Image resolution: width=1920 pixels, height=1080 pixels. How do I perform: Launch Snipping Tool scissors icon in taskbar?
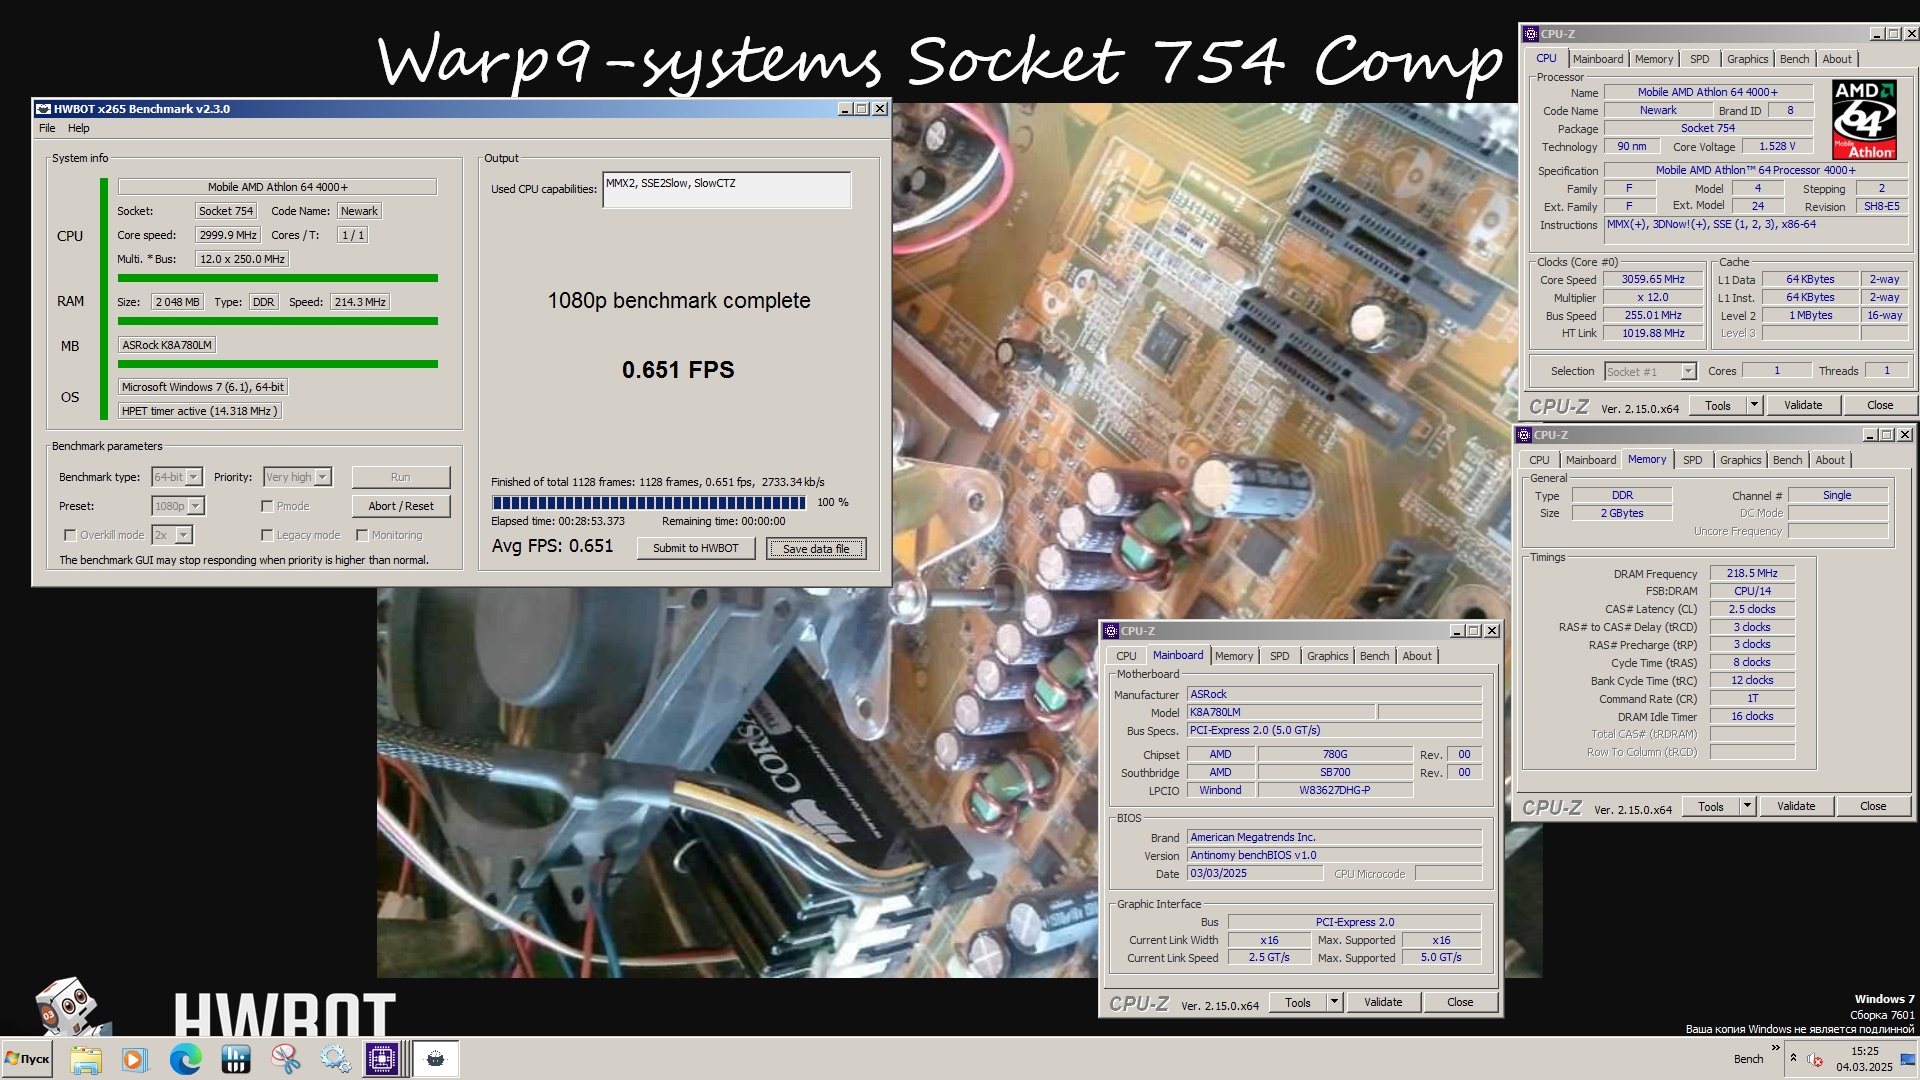click(286, 1059)
